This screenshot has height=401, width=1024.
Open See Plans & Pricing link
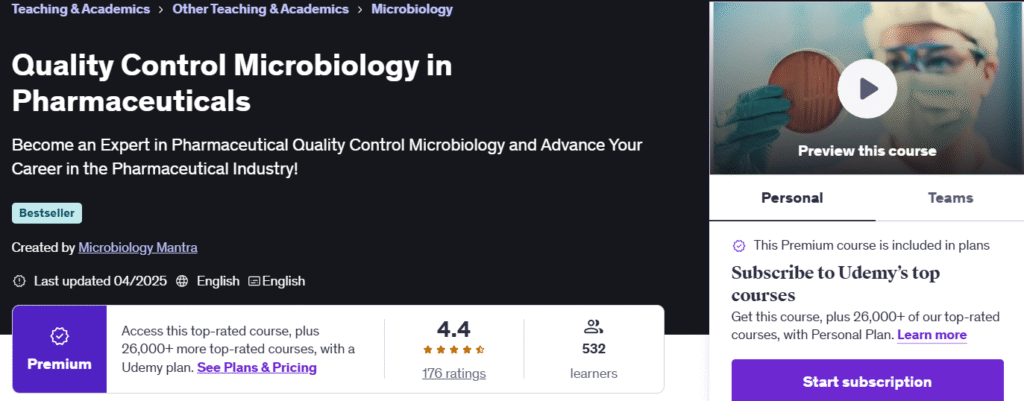[257, 368]
